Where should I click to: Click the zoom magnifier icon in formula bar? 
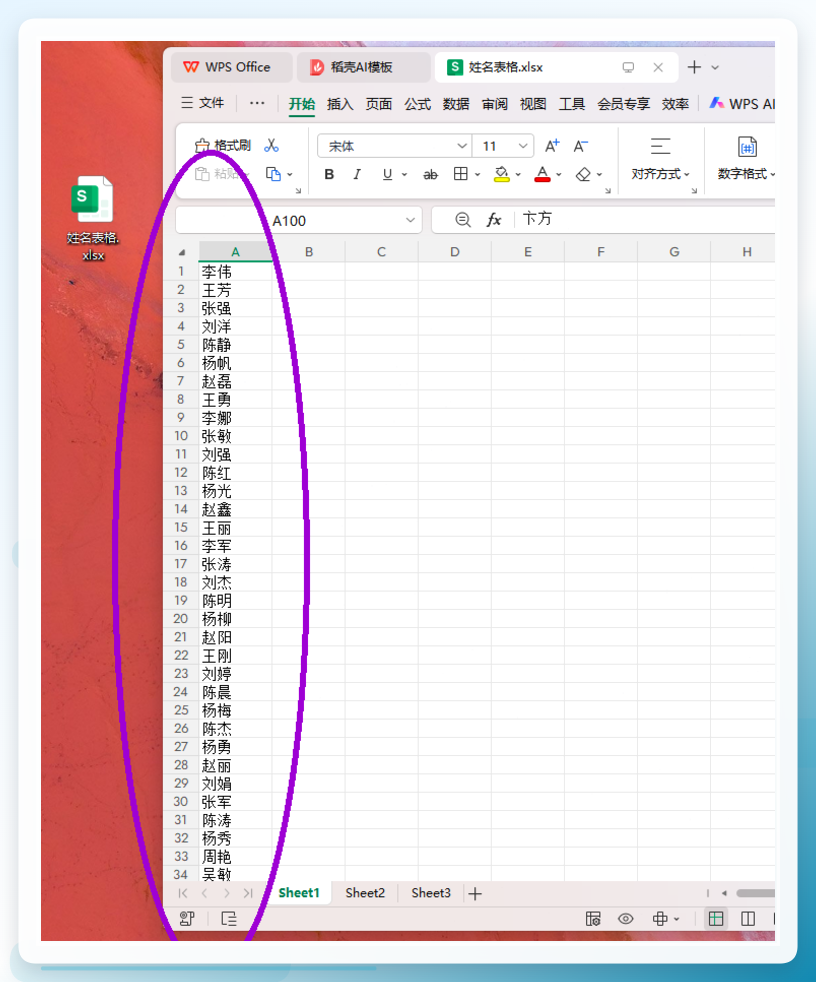[462, 219]
